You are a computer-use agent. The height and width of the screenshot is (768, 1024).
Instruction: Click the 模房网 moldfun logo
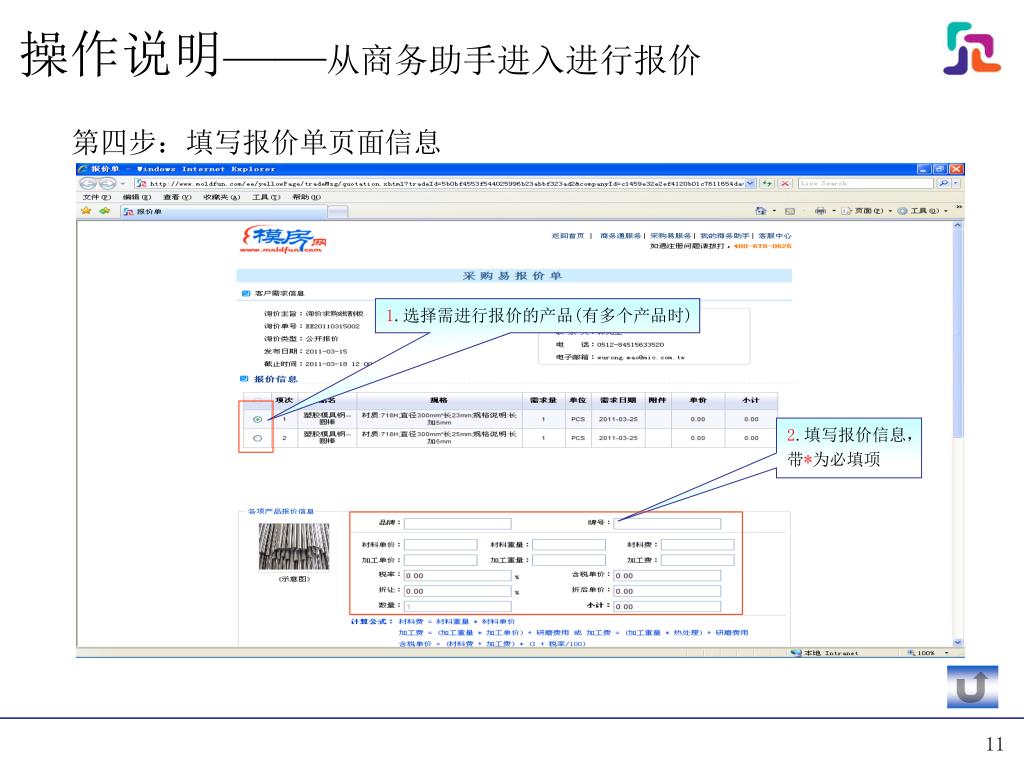click(x=283, y=240)
